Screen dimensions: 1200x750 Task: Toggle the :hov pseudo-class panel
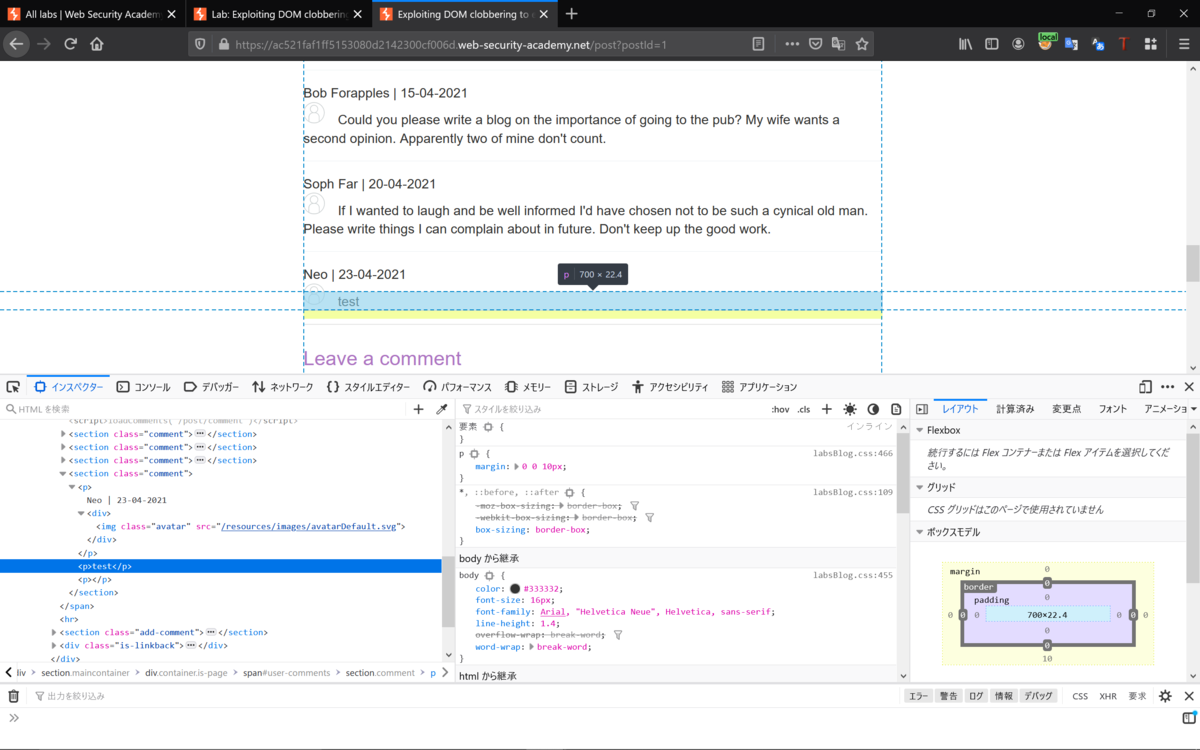pyautogui.click(x=780, y=409)
